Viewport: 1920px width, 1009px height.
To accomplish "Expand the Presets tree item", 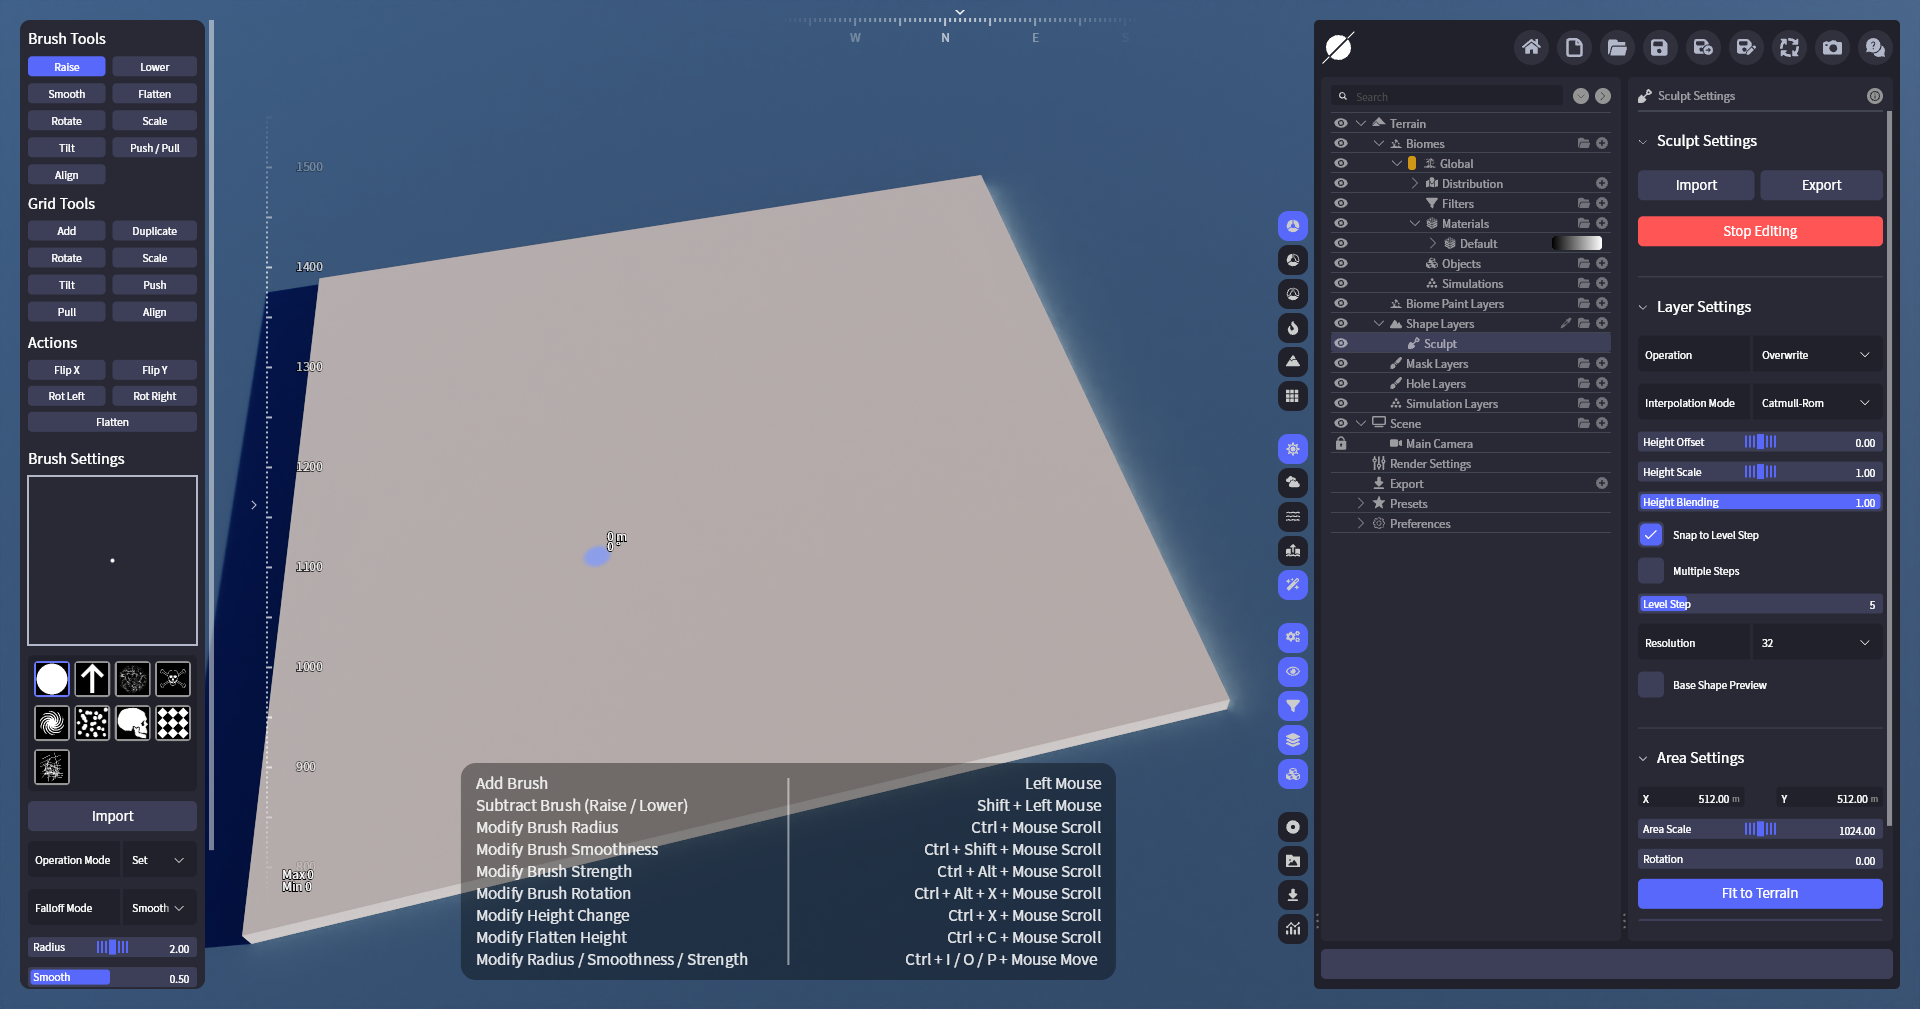I will tap(1361, 503).
